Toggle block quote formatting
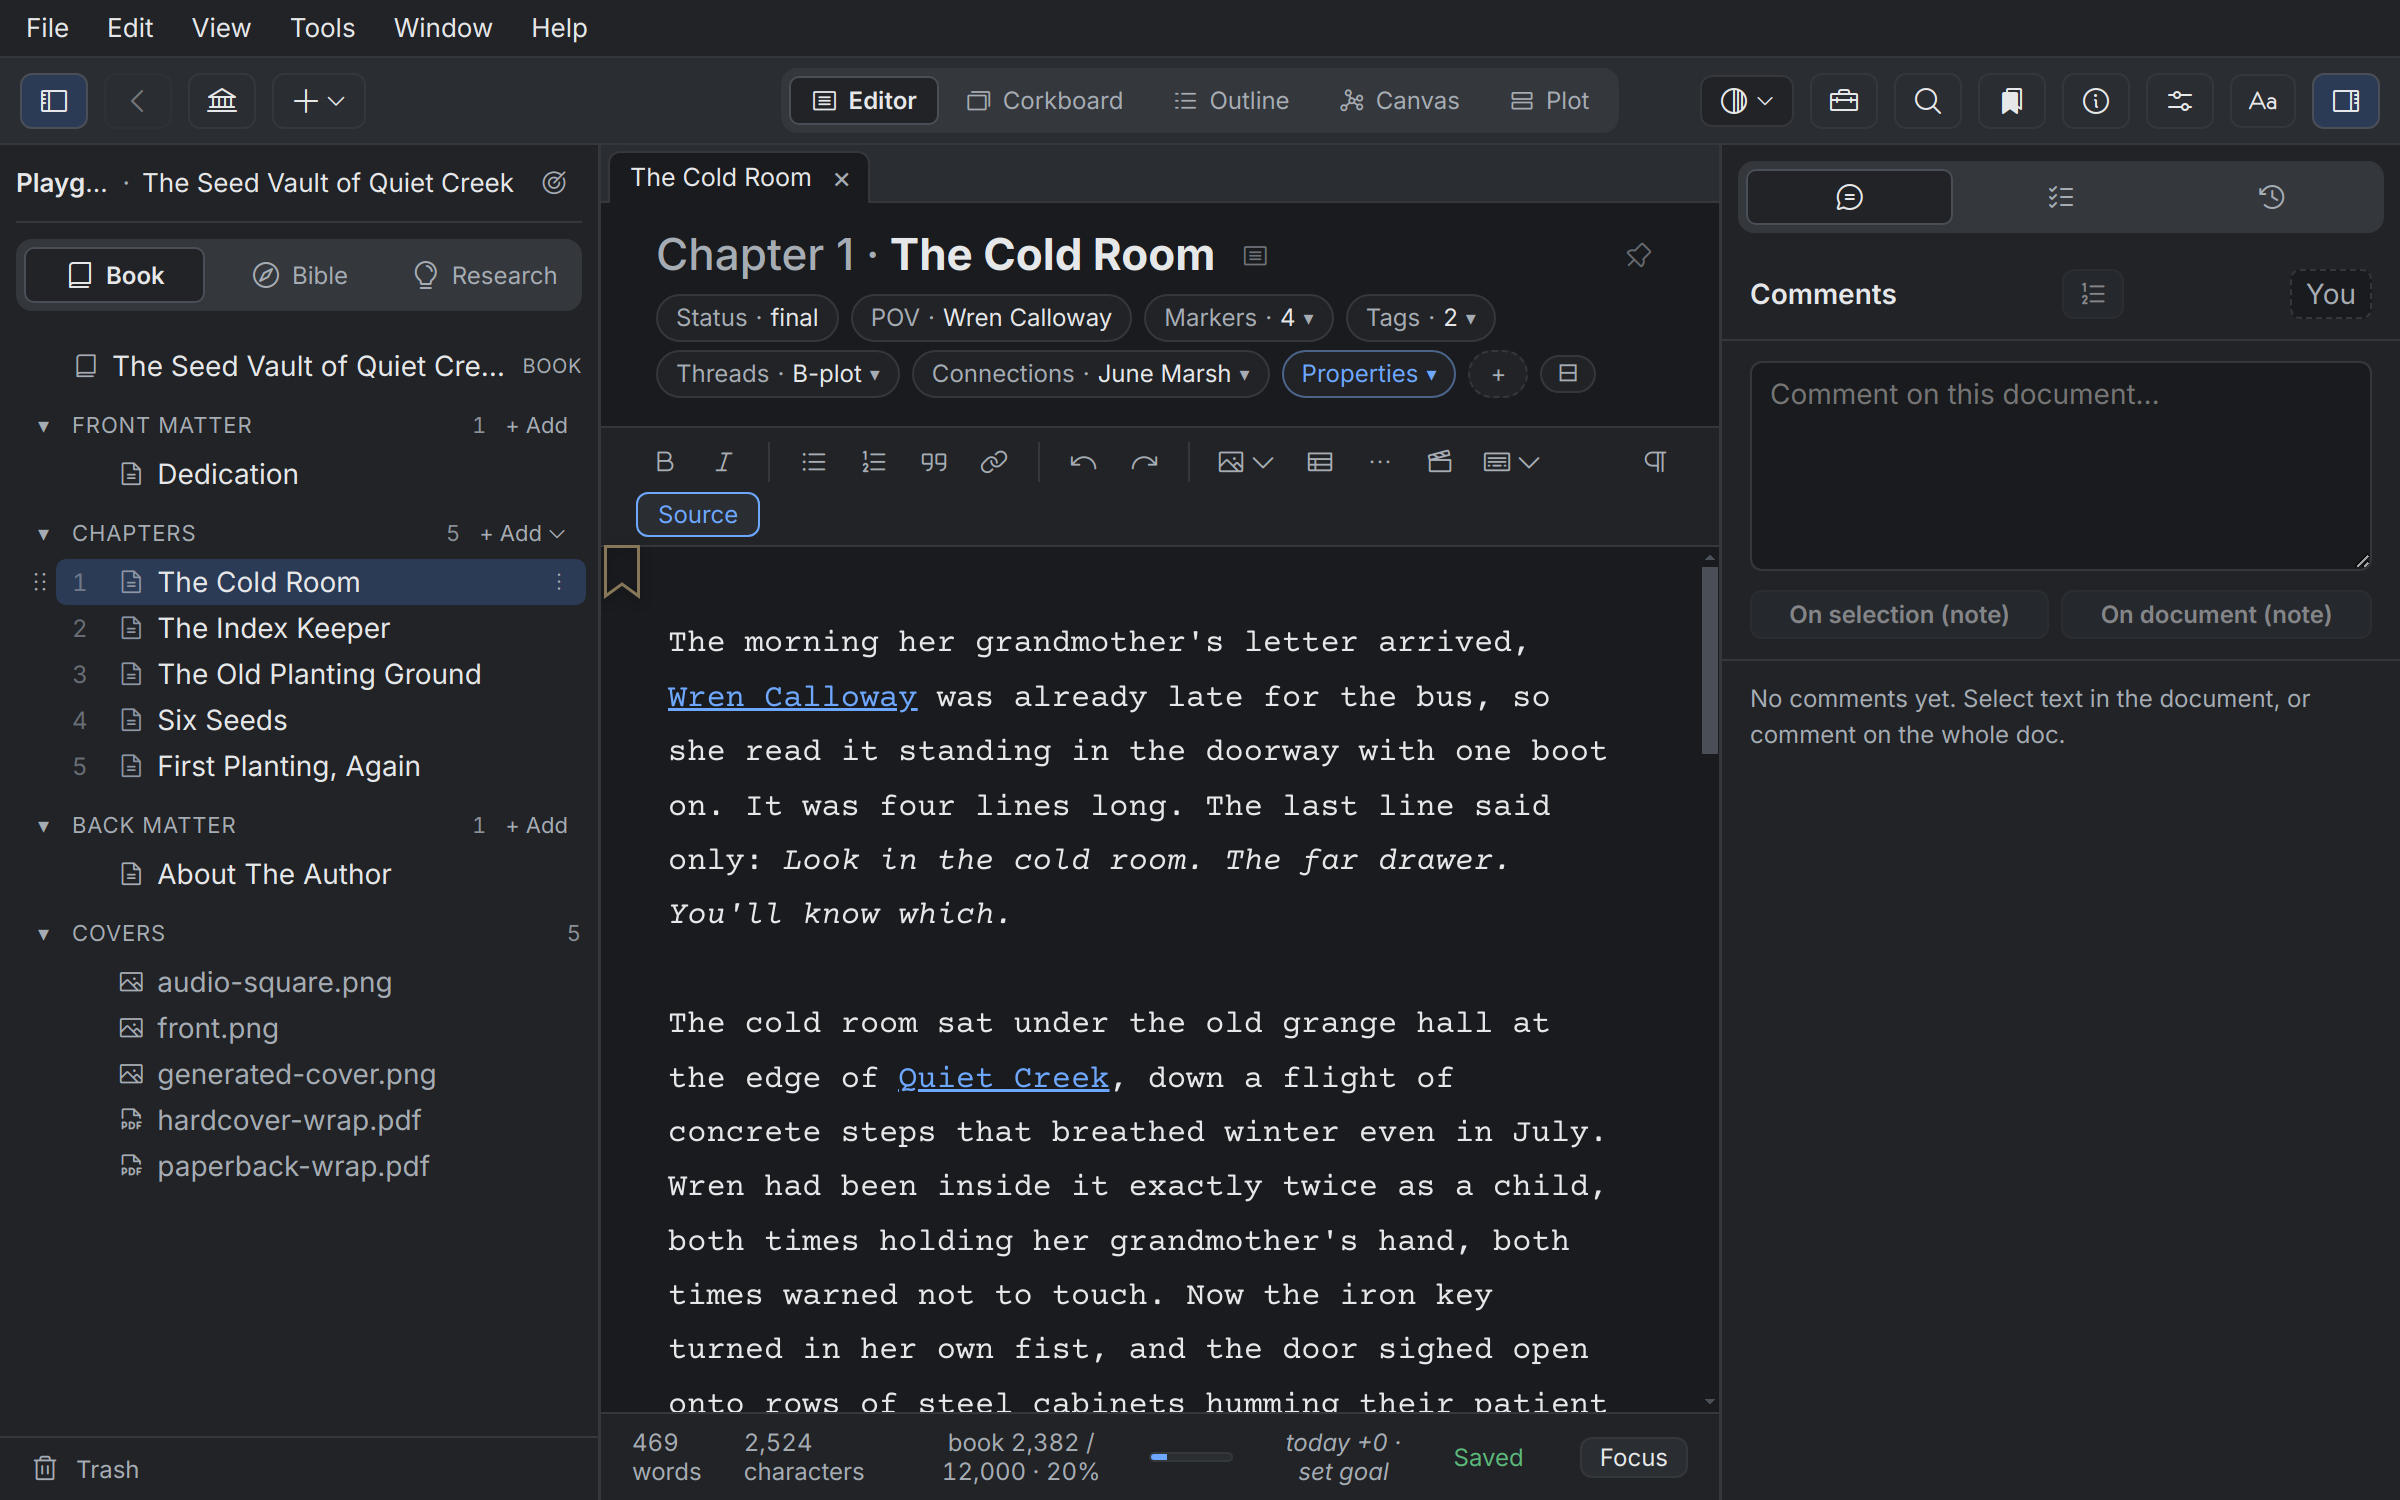Screen dimensions: 2400x1500 934,462
